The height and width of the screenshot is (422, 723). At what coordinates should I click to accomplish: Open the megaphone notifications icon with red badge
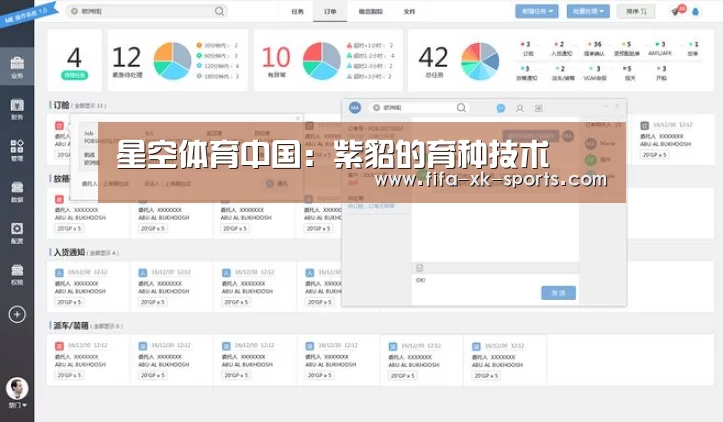coord(677,11)
